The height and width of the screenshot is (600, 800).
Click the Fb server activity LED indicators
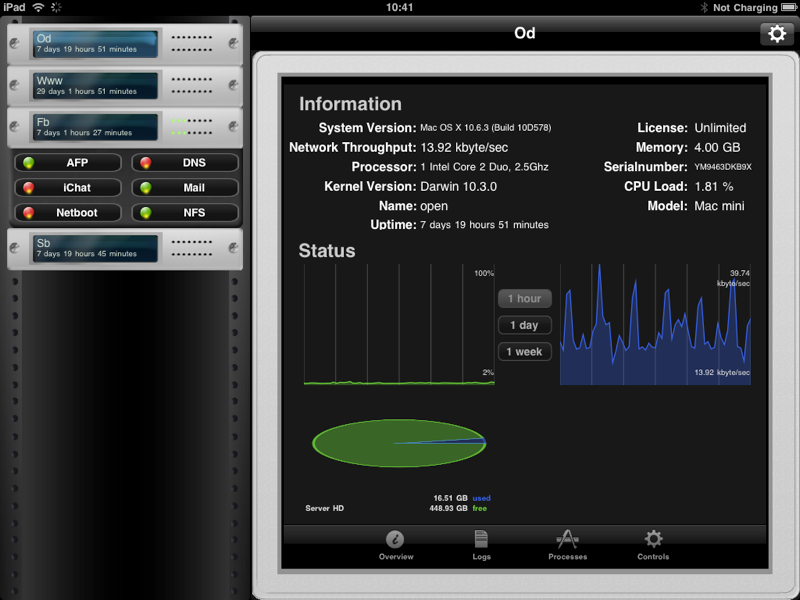[x=192, y=127]
